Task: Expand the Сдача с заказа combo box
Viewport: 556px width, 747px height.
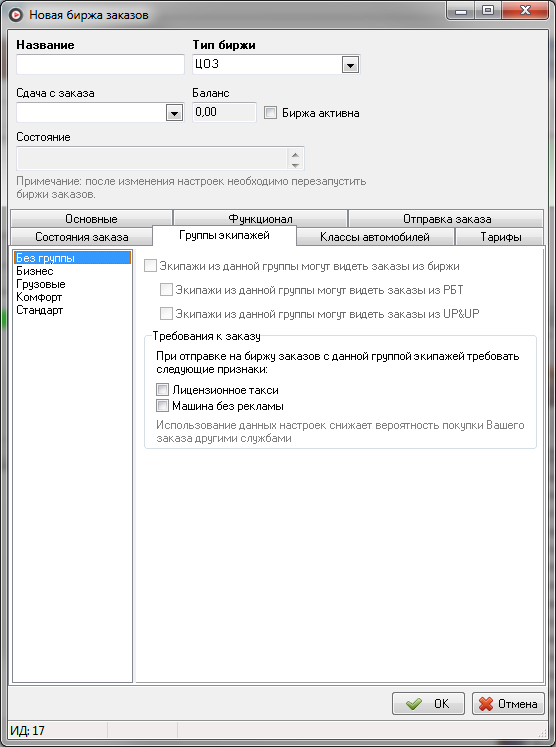Action: coord(174,113)
